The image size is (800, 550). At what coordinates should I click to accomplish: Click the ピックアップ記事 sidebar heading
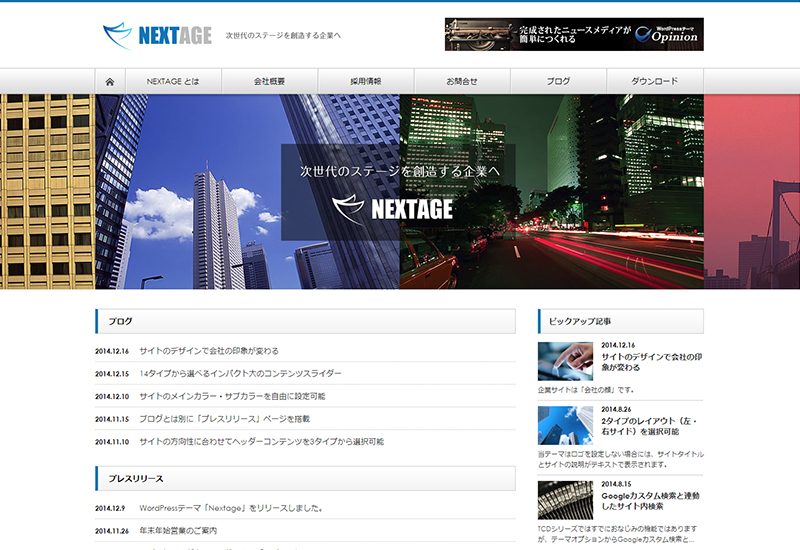pyautogui.click(x=620, y=321)
